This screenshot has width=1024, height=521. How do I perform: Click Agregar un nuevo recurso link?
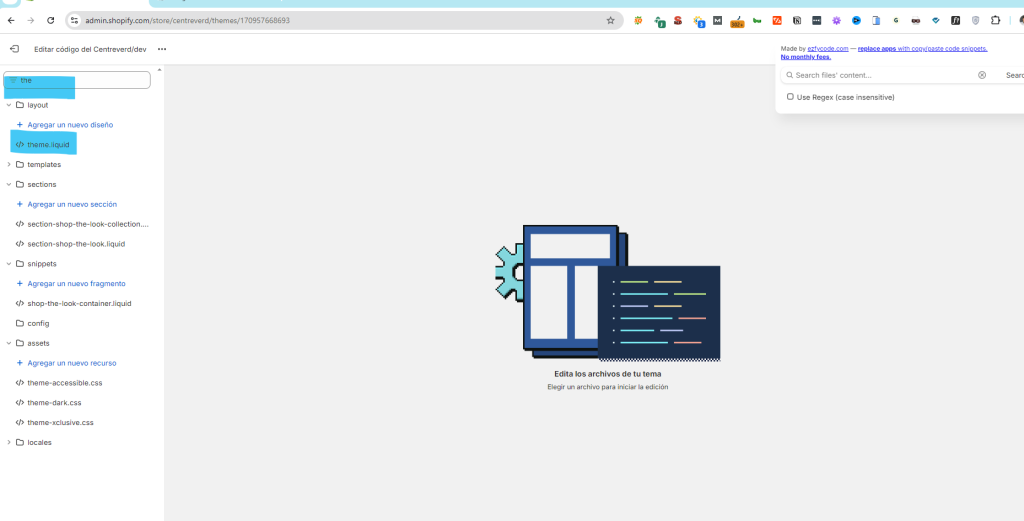coord(71,363)
